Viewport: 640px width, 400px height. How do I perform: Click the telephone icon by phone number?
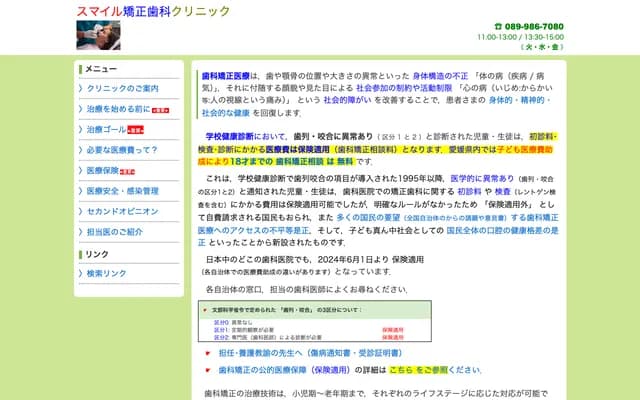498,27
